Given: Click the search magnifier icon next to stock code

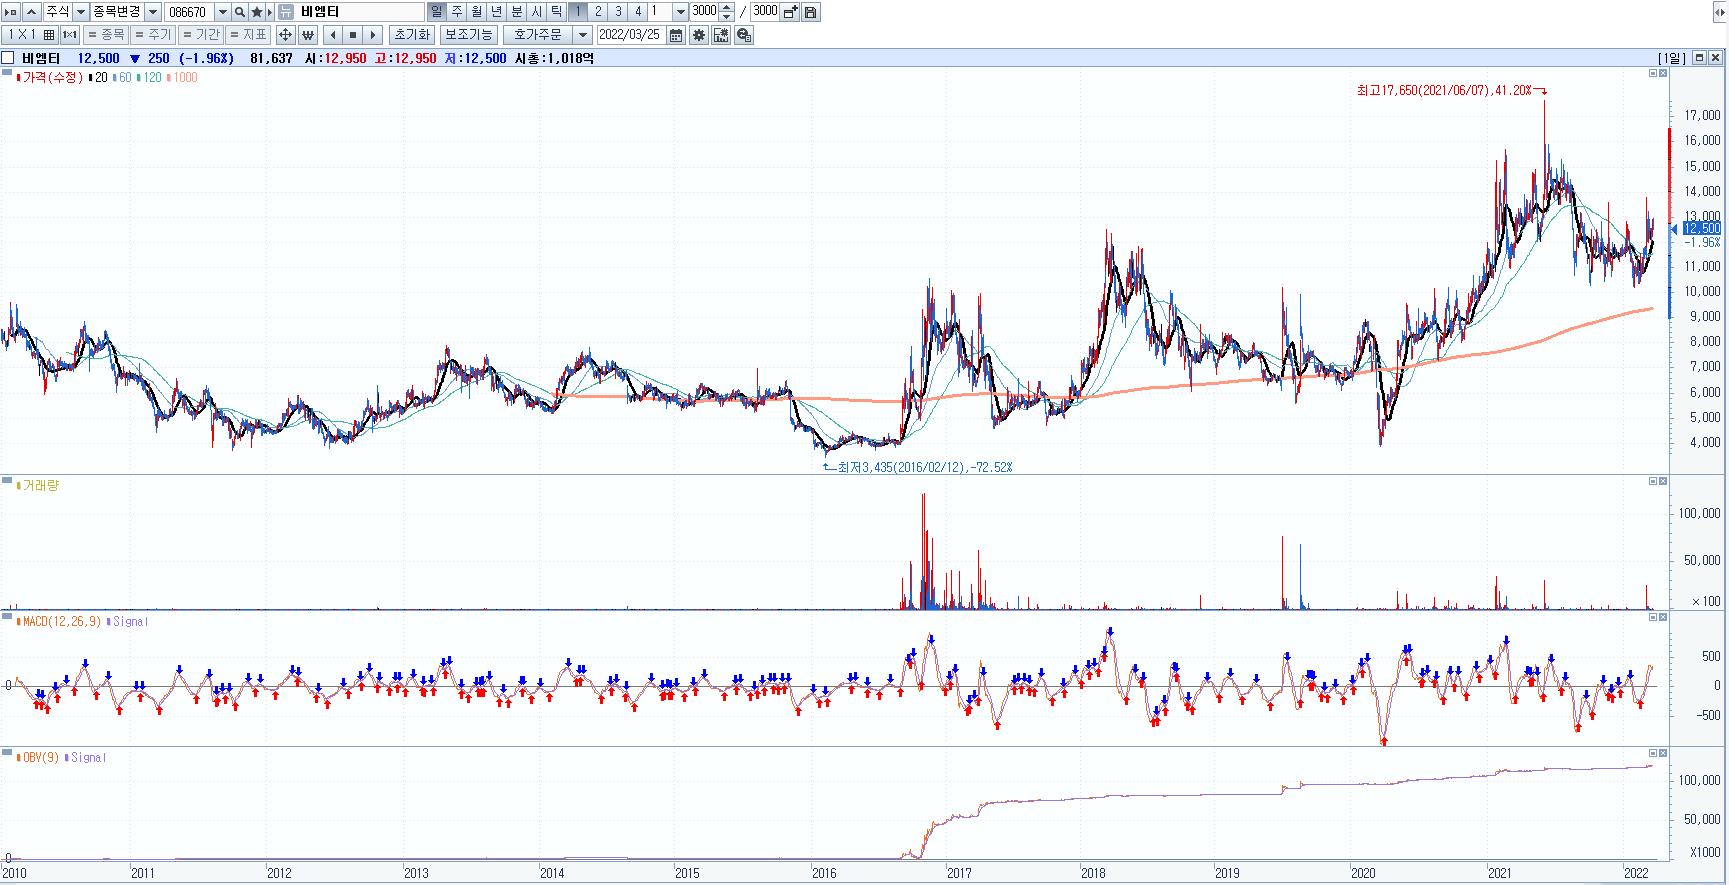Looking at the screenshot, I should coord(240,12).
